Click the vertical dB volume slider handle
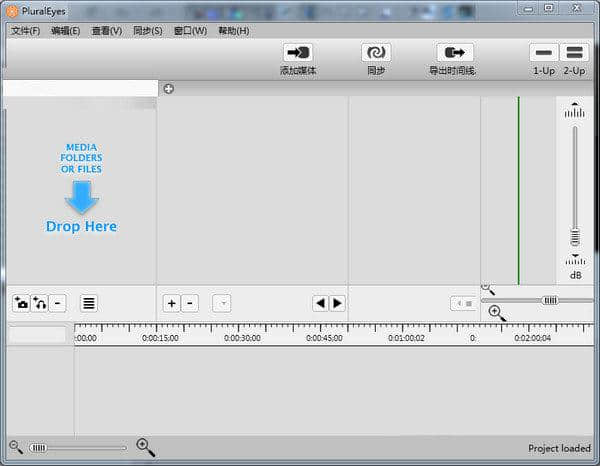This screenshot has height=466, width=600. [x=575, y=237]
